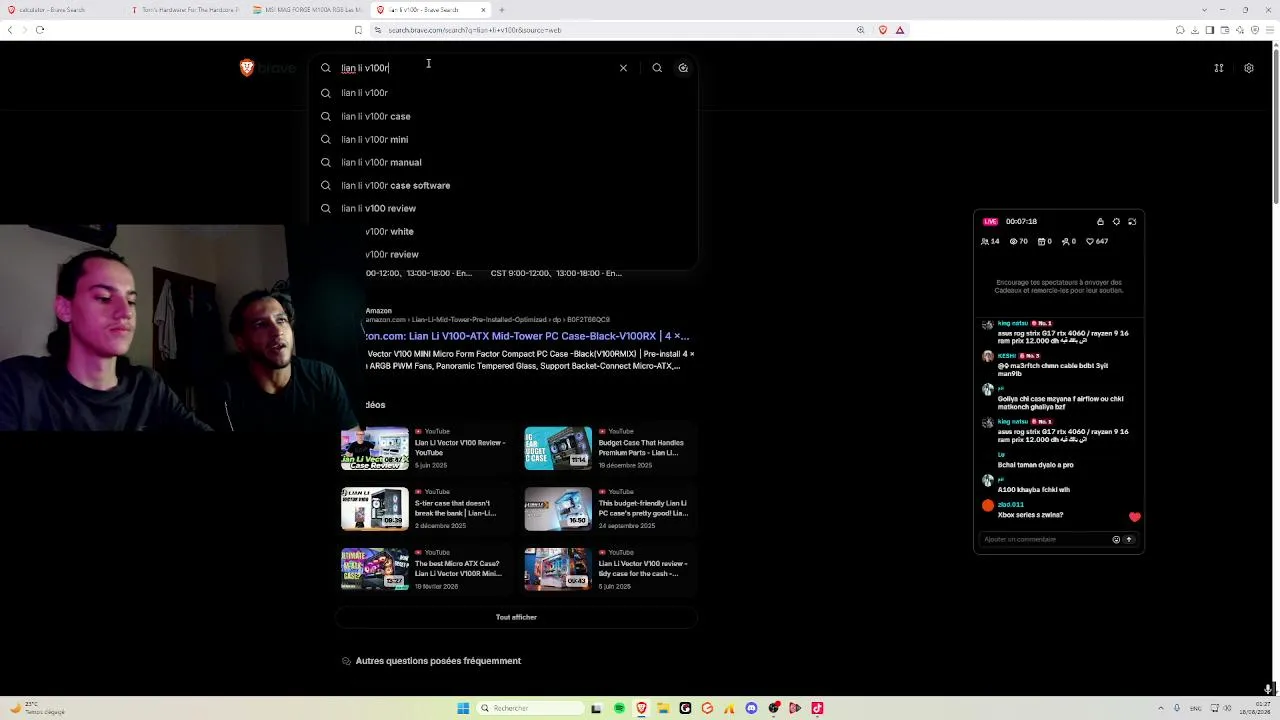Switch to the 'calculator - Brave Search' tab

(x=58, y=10)
